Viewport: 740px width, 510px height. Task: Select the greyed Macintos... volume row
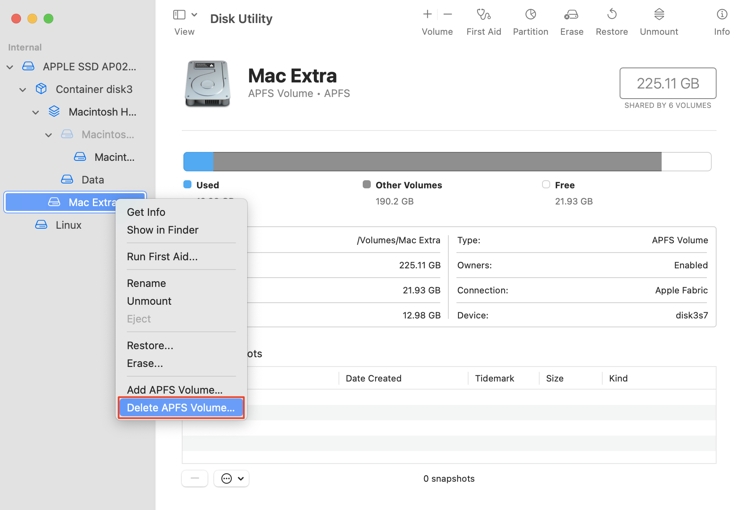(108, 134)
